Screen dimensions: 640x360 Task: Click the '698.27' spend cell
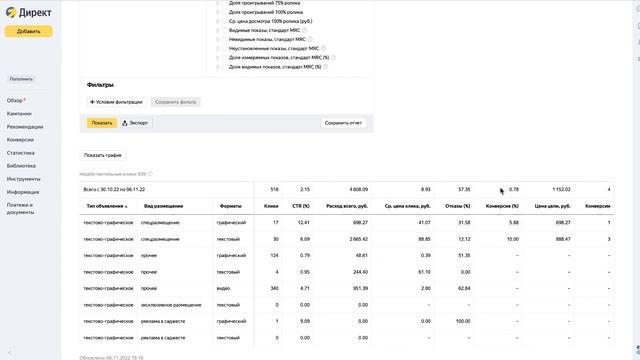coord(360,223)
